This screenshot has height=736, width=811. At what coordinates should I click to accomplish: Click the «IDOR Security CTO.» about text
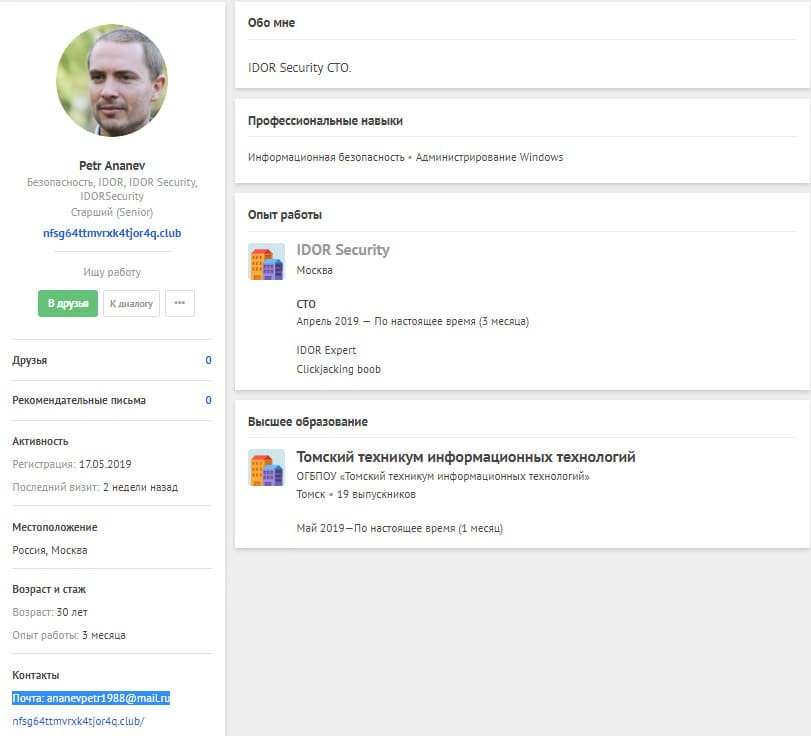click(299, 68)
